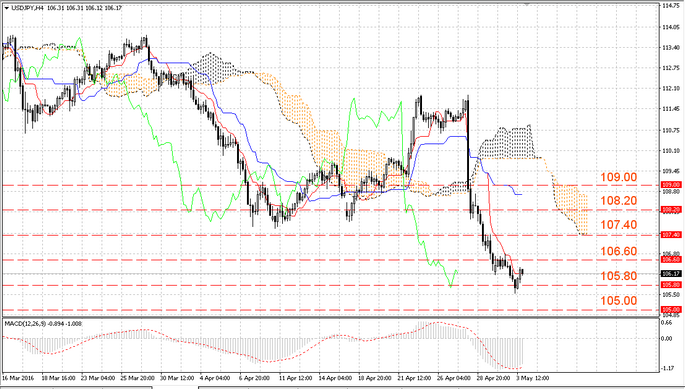Click the -1.17 value on MACD scale
The height and width of the screenshot is (389, 685).
coord(667,368)
